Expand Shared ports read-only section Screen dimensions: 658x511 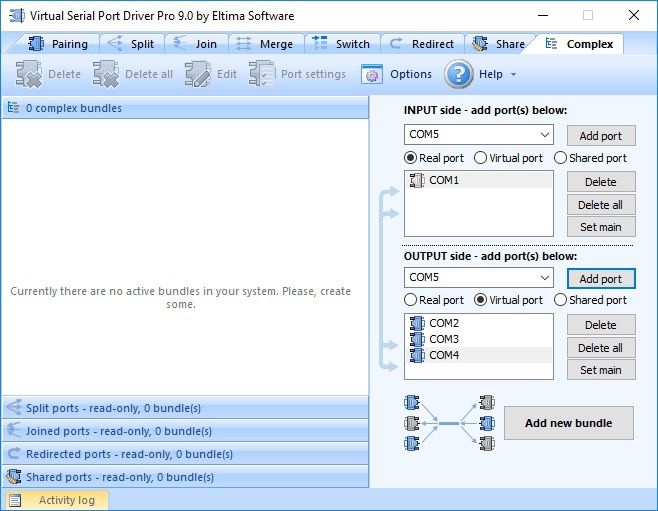pos(185,477)
